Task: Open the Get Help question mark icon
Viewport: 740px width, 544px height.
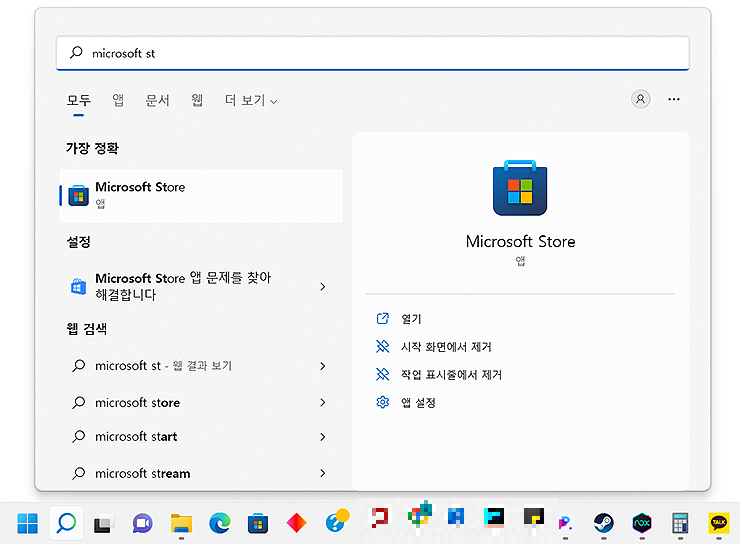Action: click(336, 521)
